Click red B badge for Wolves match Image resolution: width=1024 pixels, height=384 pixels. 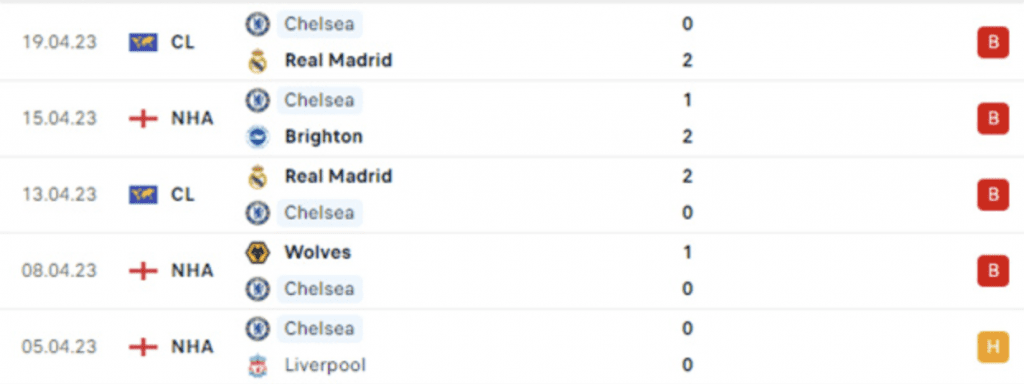pyautogui.click(x=993, y=270)
